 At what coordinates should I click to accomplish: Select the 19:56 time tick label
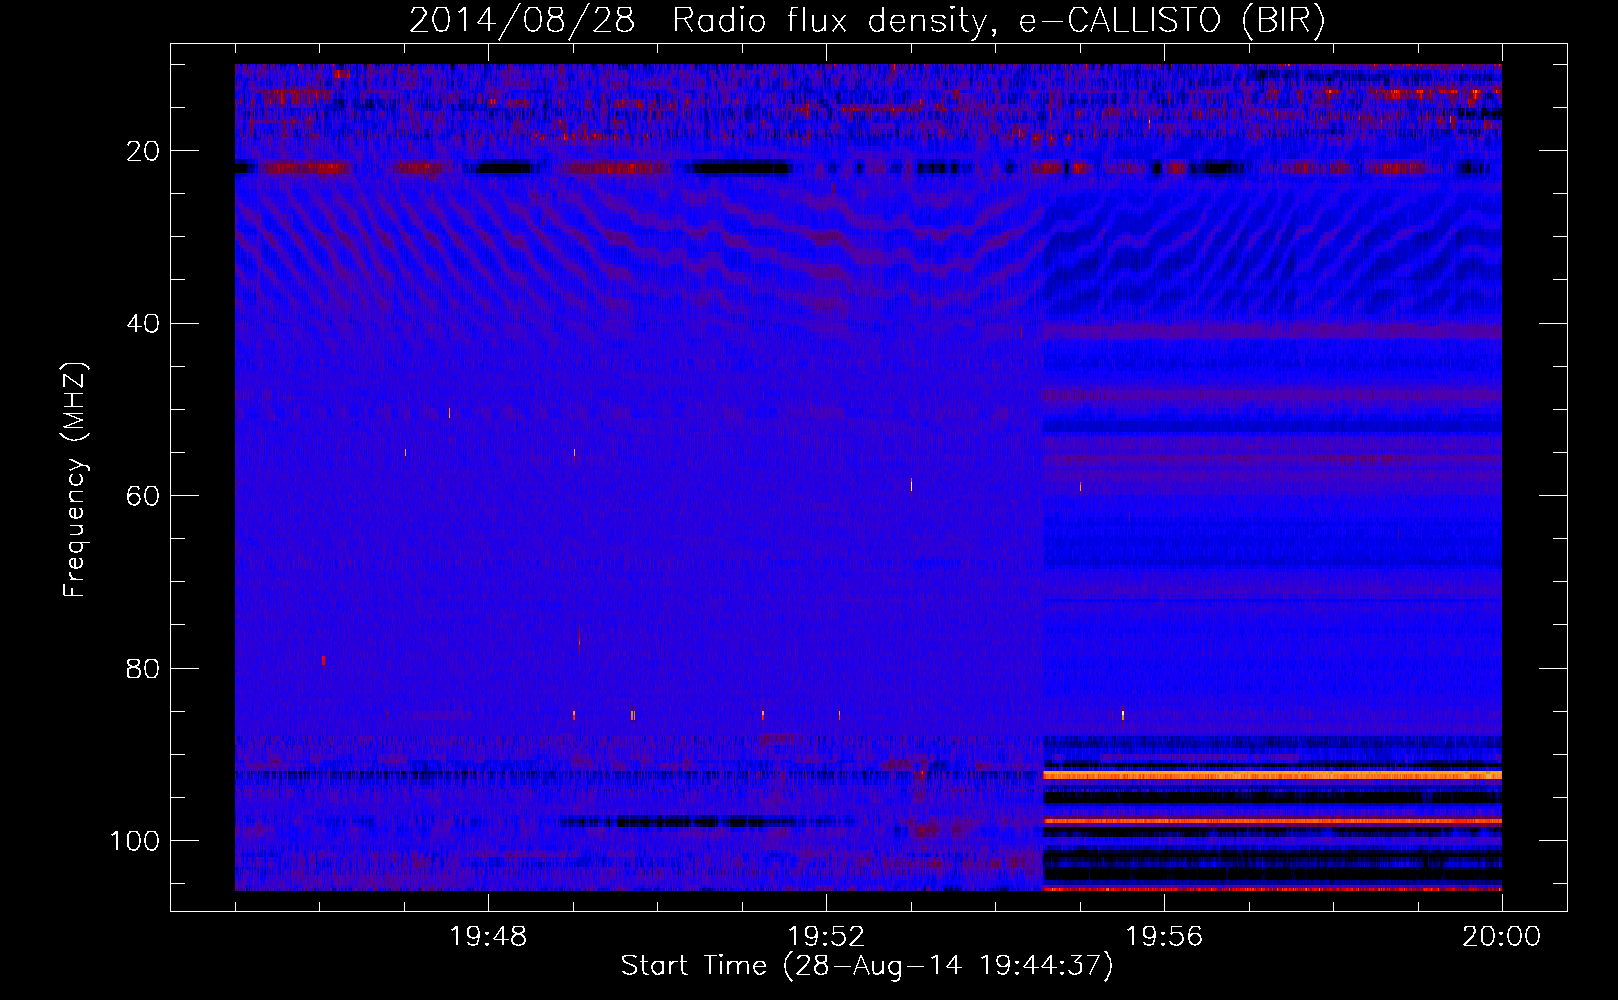pos(1164,937)
